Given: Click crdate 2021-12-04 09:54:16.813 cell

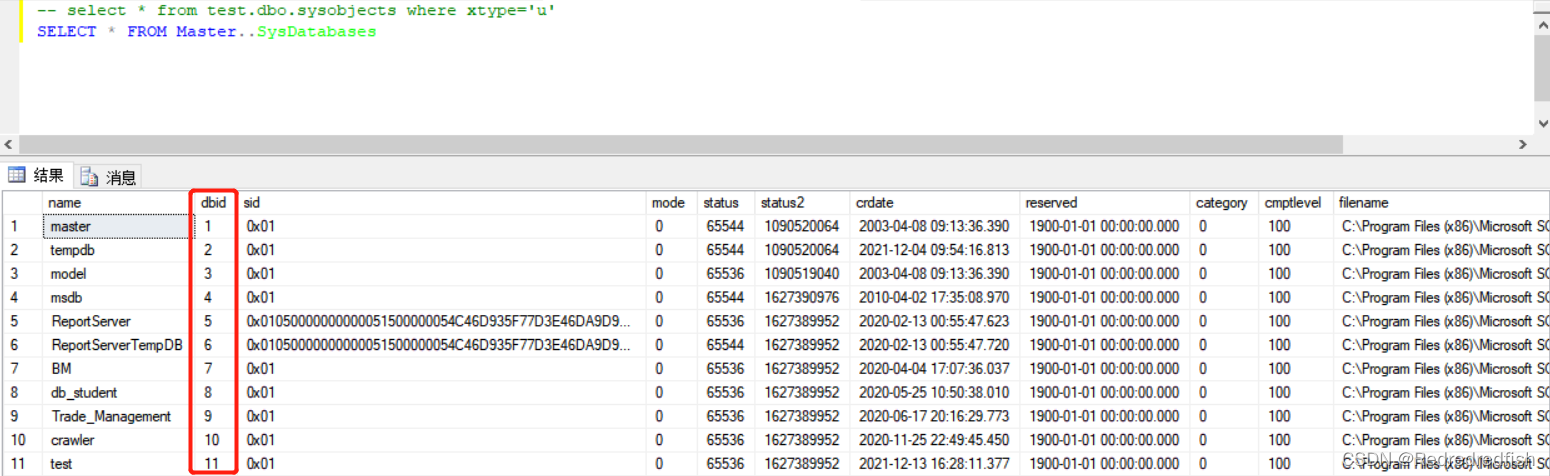Looking at the screenshot, I should tap(935, 250).
